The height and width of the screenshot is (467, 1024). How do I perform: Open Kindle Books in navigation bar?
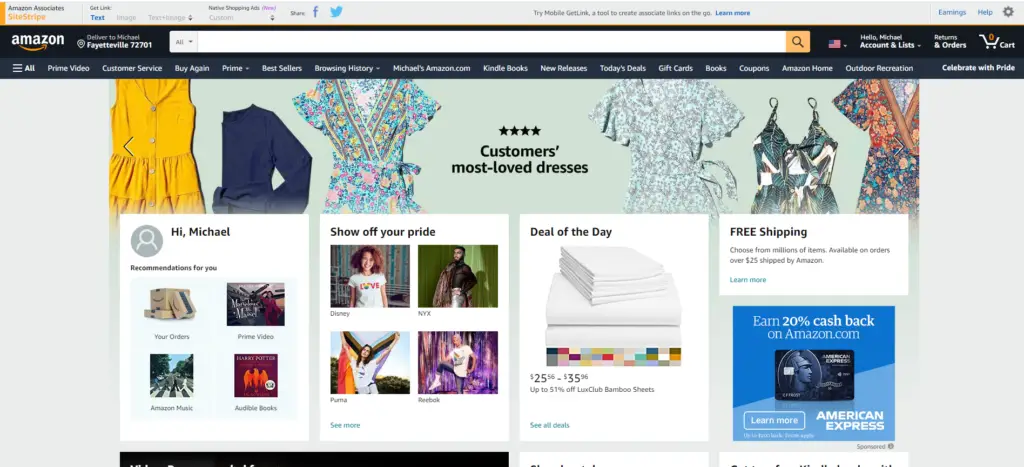(x=505, y=68)
